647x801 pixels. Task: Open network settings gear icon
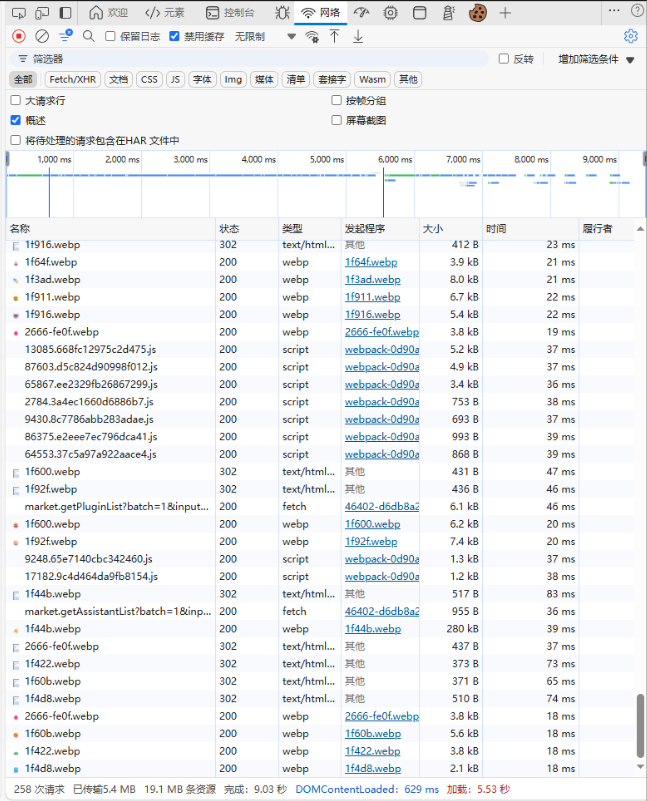630,36
